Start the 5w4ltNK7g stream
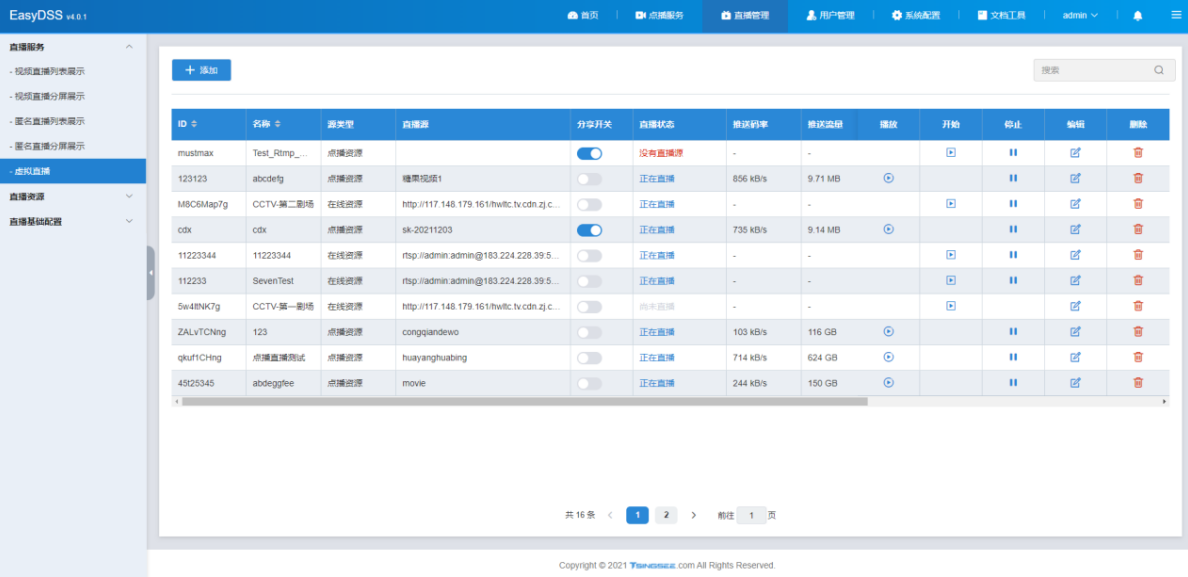 point(950,306)
